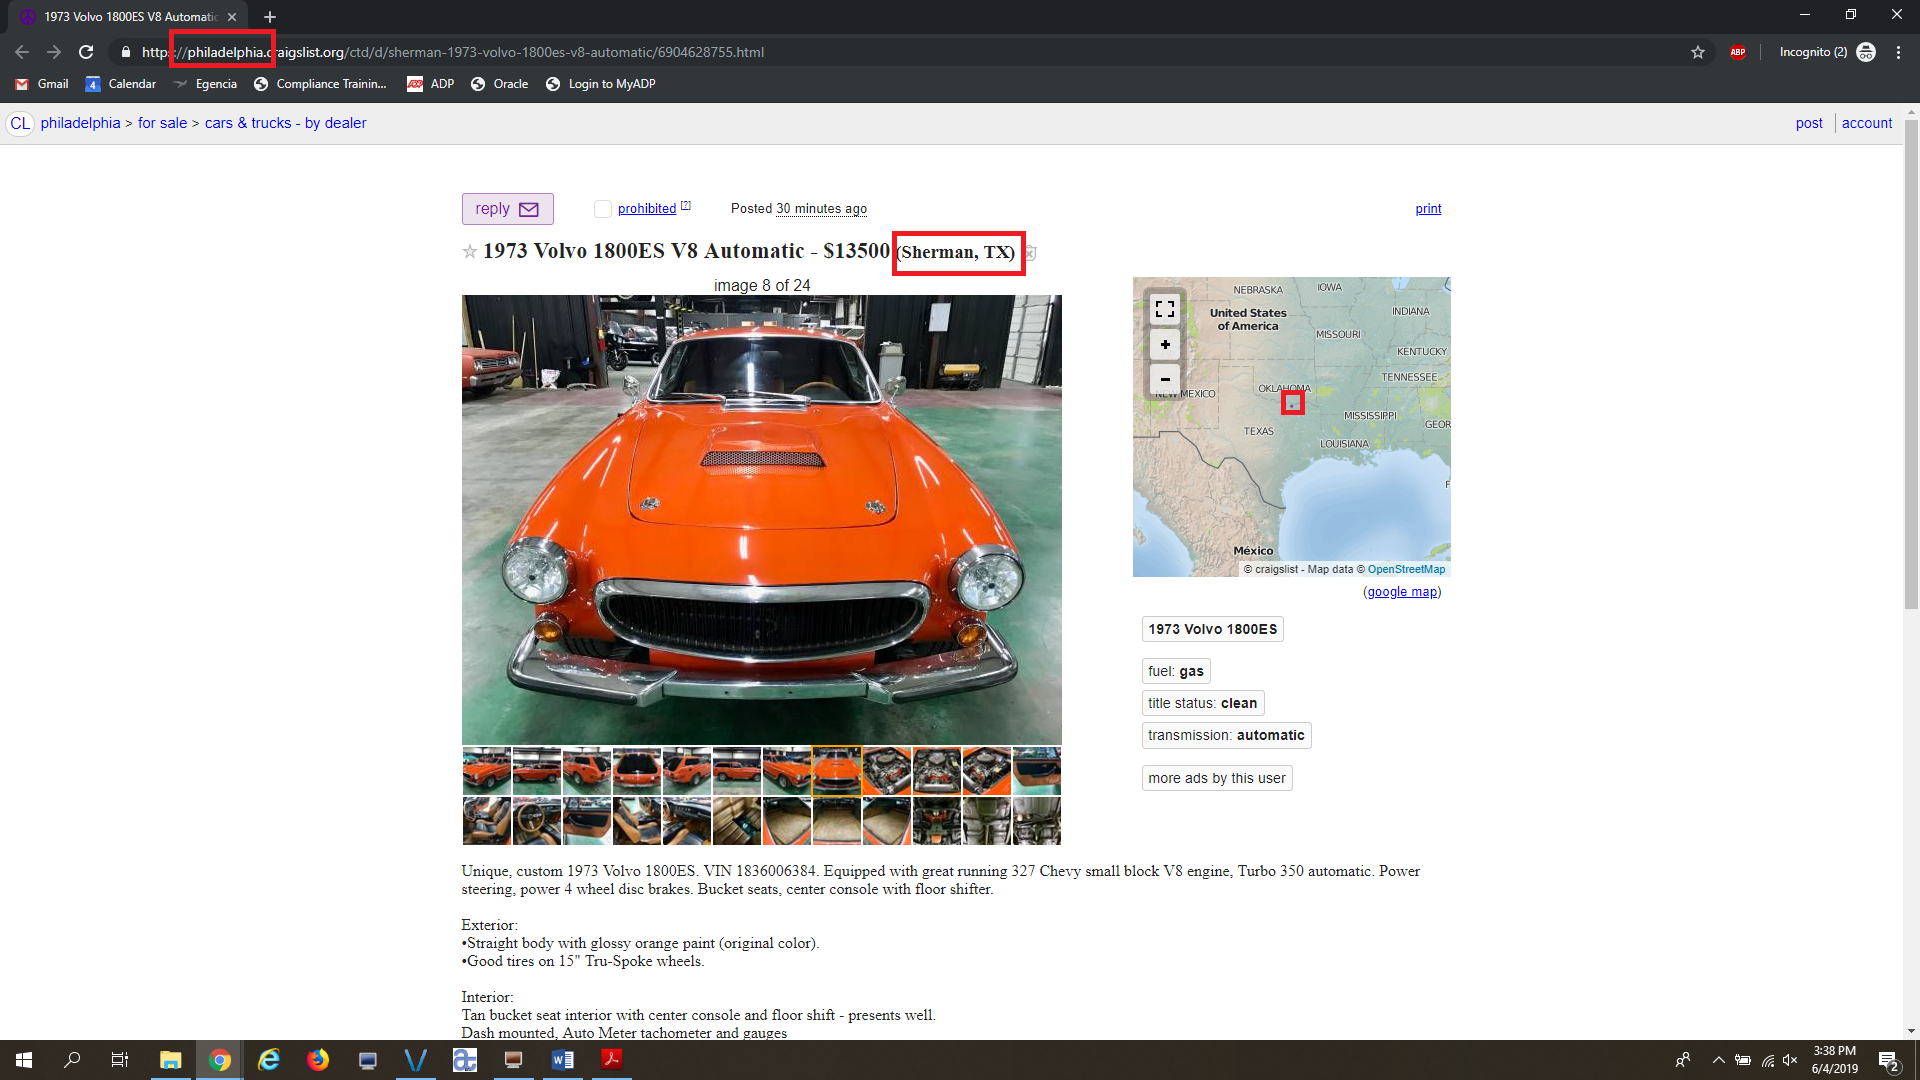The width and height of the screenshot is (1920, 1080).
Task: Open Word from the taskbar
Action: (563, 1060)
